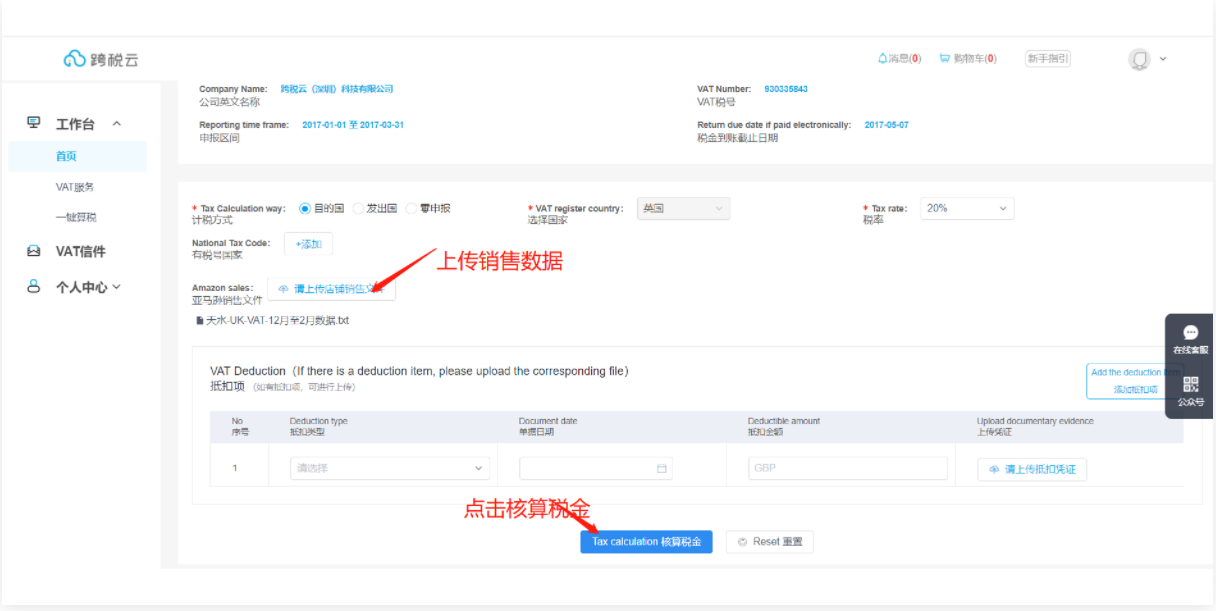Image resolution: width=1216 pixels, height=611 pixels.
Task: Collapse the 工作台 menu chevron
Action: (116, 124)
